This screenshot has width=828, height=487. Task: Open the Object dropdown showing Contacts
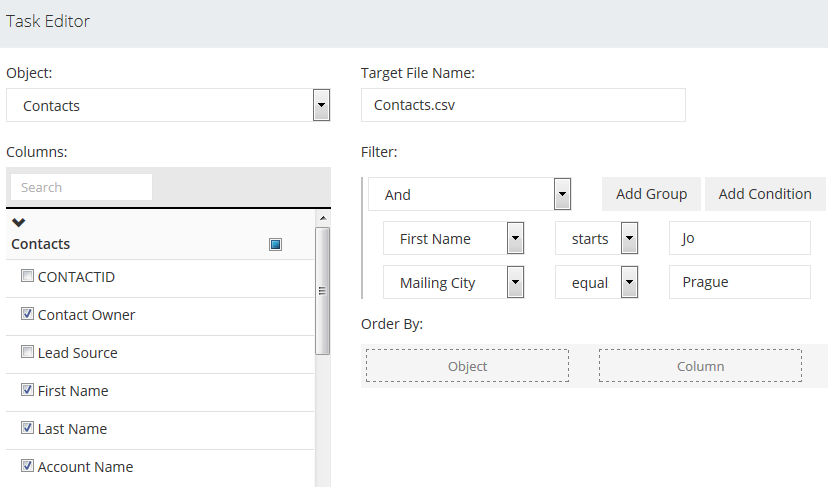(x=321, y=105)
